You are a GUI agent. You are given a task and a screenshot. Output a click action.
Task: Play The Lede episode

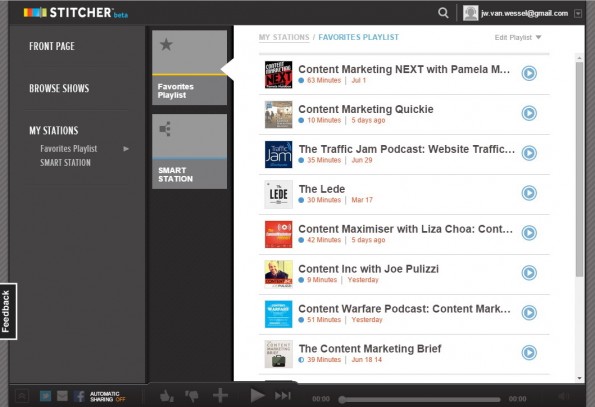click(x=529, y=193)
